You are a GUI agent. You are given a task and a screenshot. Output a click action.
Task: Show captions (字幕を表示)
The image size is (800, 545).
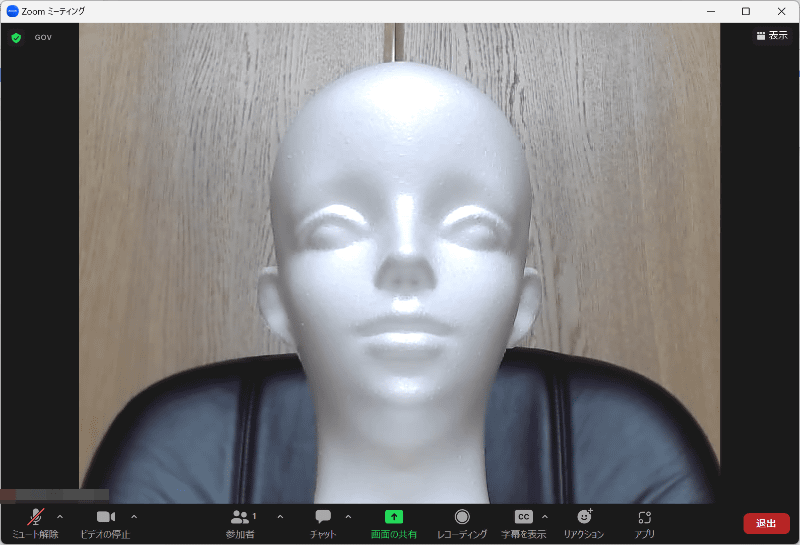click(523, 524)
